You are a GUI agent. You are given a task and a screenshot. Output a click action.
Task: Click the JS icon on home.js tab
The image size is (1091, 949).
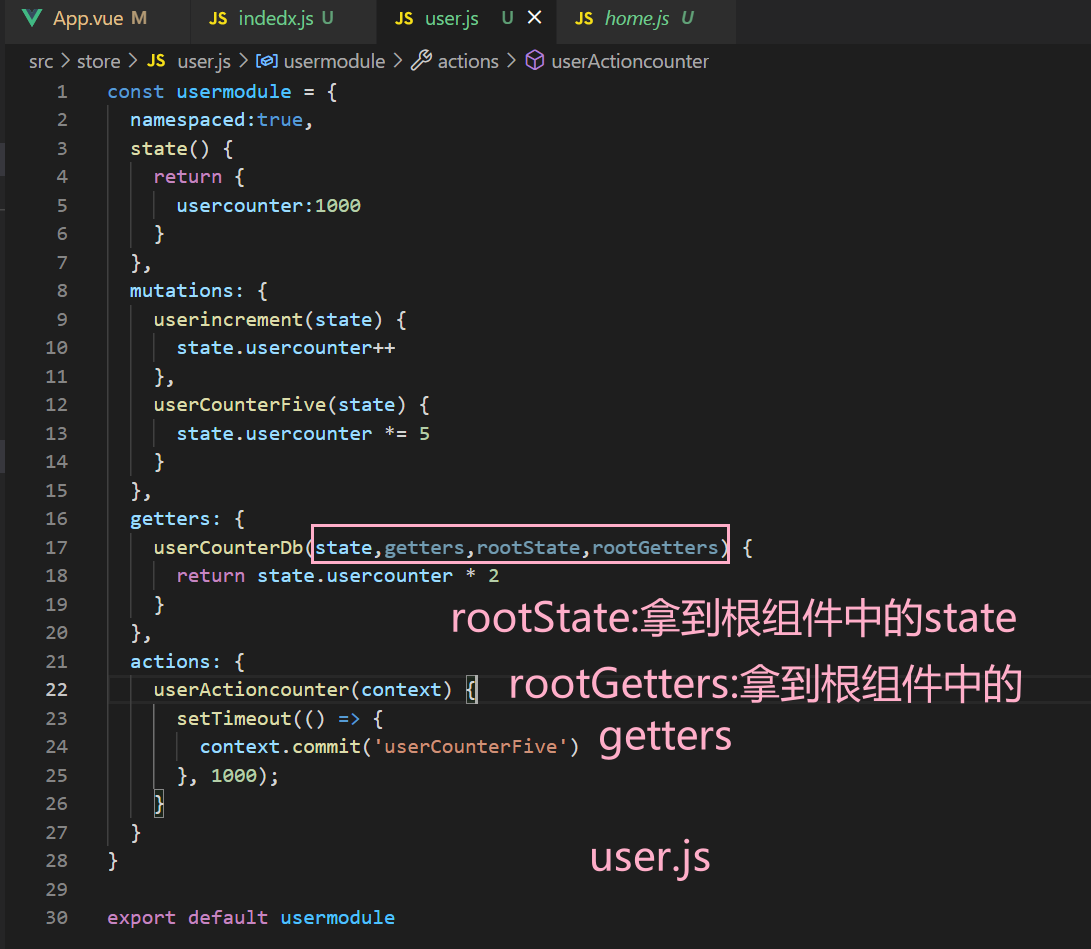[584, 19]
